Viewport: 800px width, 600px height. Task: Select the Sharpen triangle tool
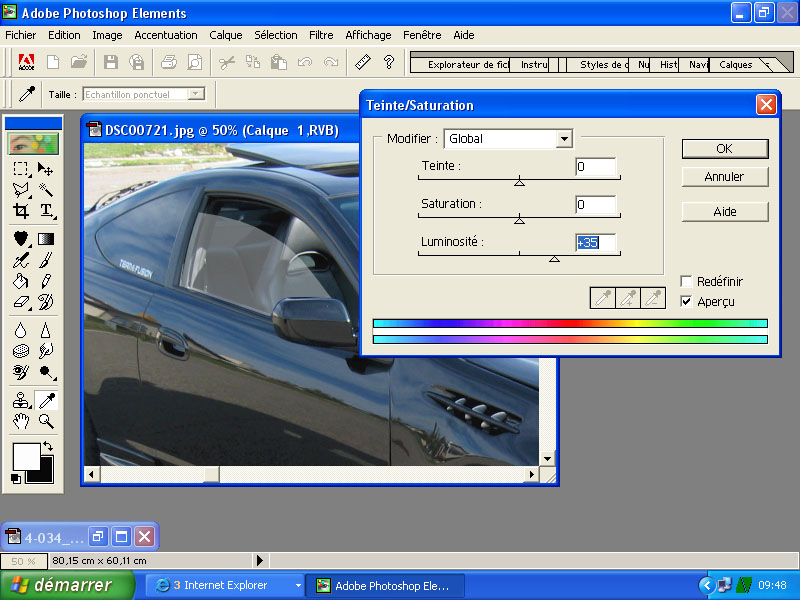coord(46,330)
